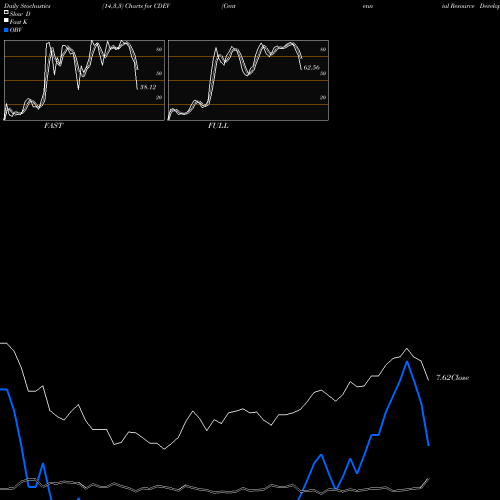Click the 20 level label on FULL chart

323,97
